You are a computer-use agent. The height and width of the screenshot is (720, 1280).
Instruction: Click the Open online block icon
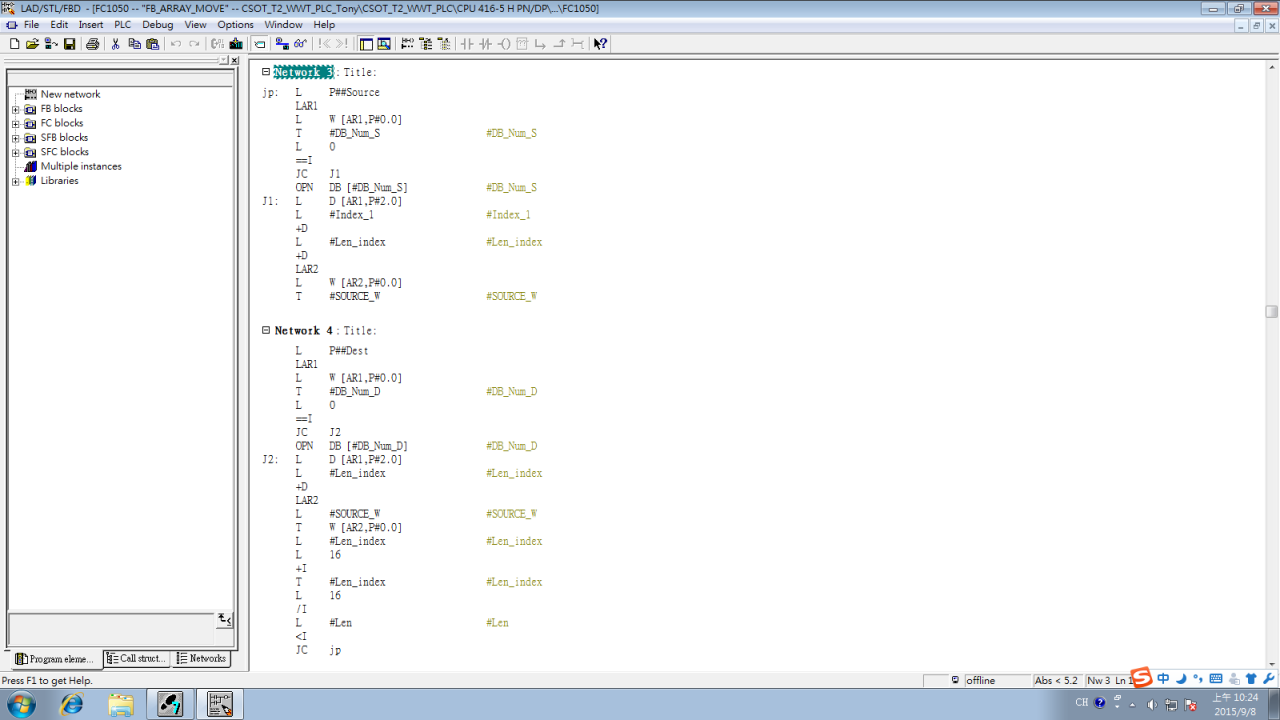(51, 44)
